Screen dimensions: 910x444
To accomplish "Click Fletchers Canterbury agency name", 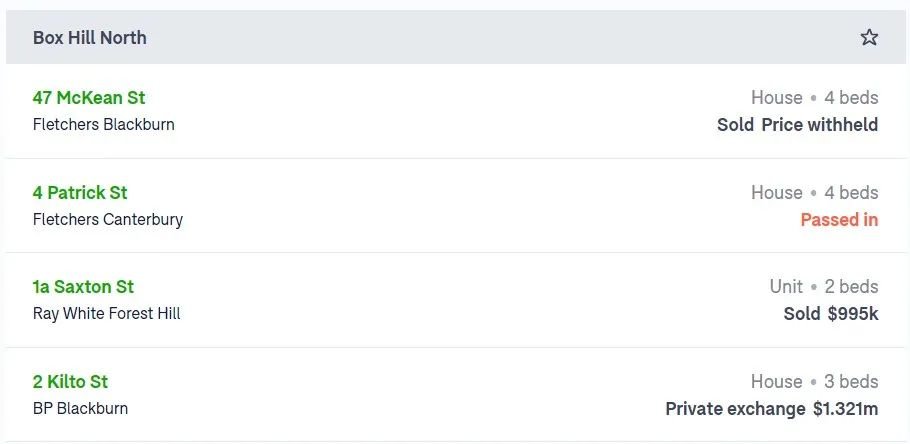I will (107, 219).
